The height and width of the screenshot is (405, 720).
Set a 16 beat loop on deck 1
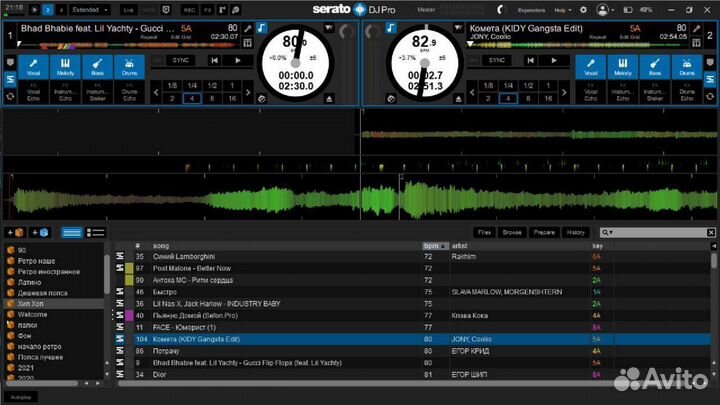click(x=232, y=98)
